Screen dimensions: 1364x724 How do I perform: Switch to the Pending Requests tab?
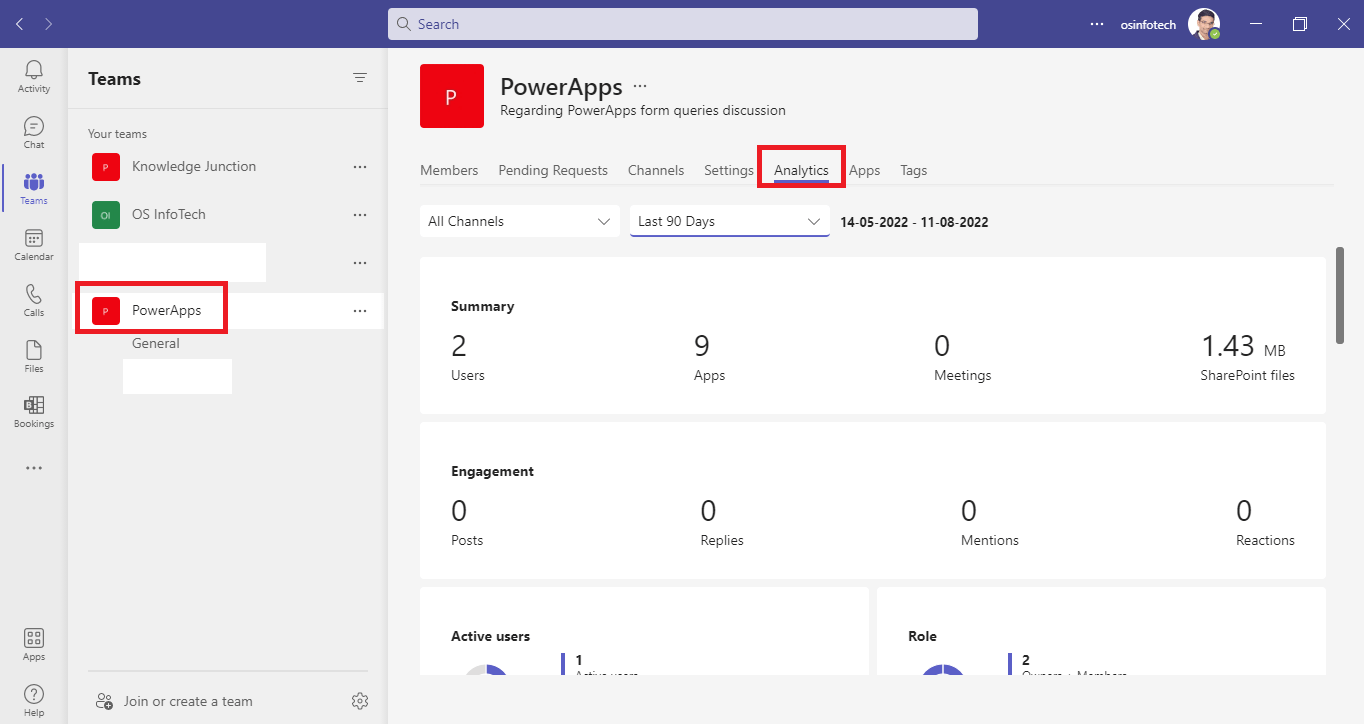pos(553,170)
